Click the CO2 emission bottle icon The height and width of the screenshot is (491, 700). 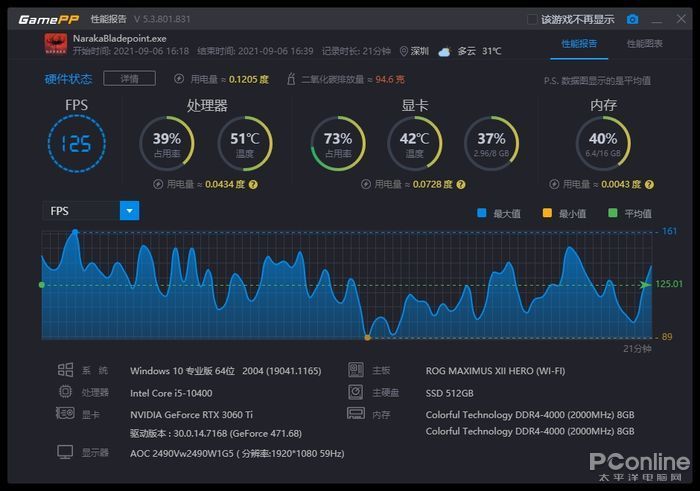click(291, 79)
